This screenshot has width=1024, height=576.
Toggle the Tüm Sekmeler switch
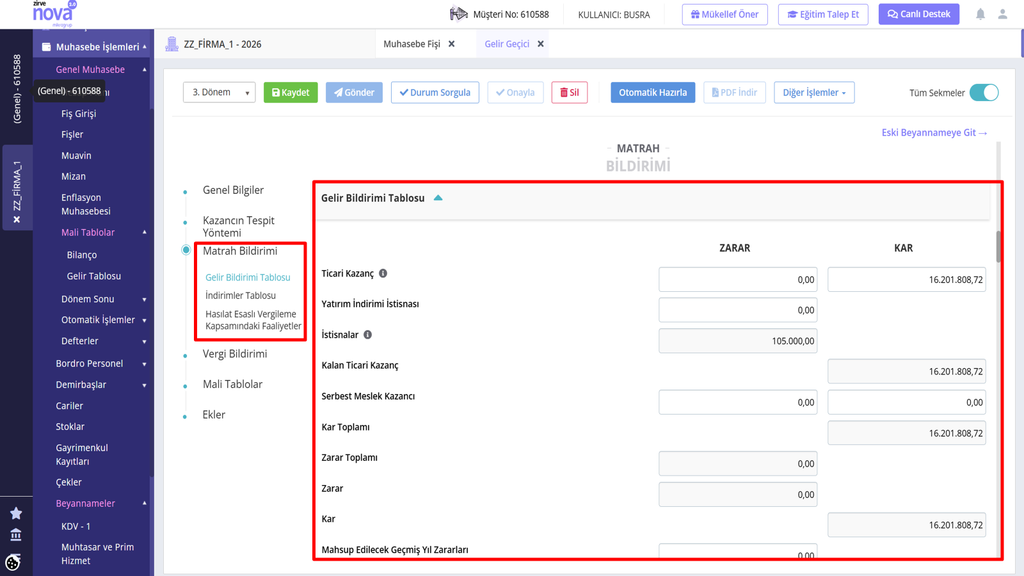tap(984, 93)
